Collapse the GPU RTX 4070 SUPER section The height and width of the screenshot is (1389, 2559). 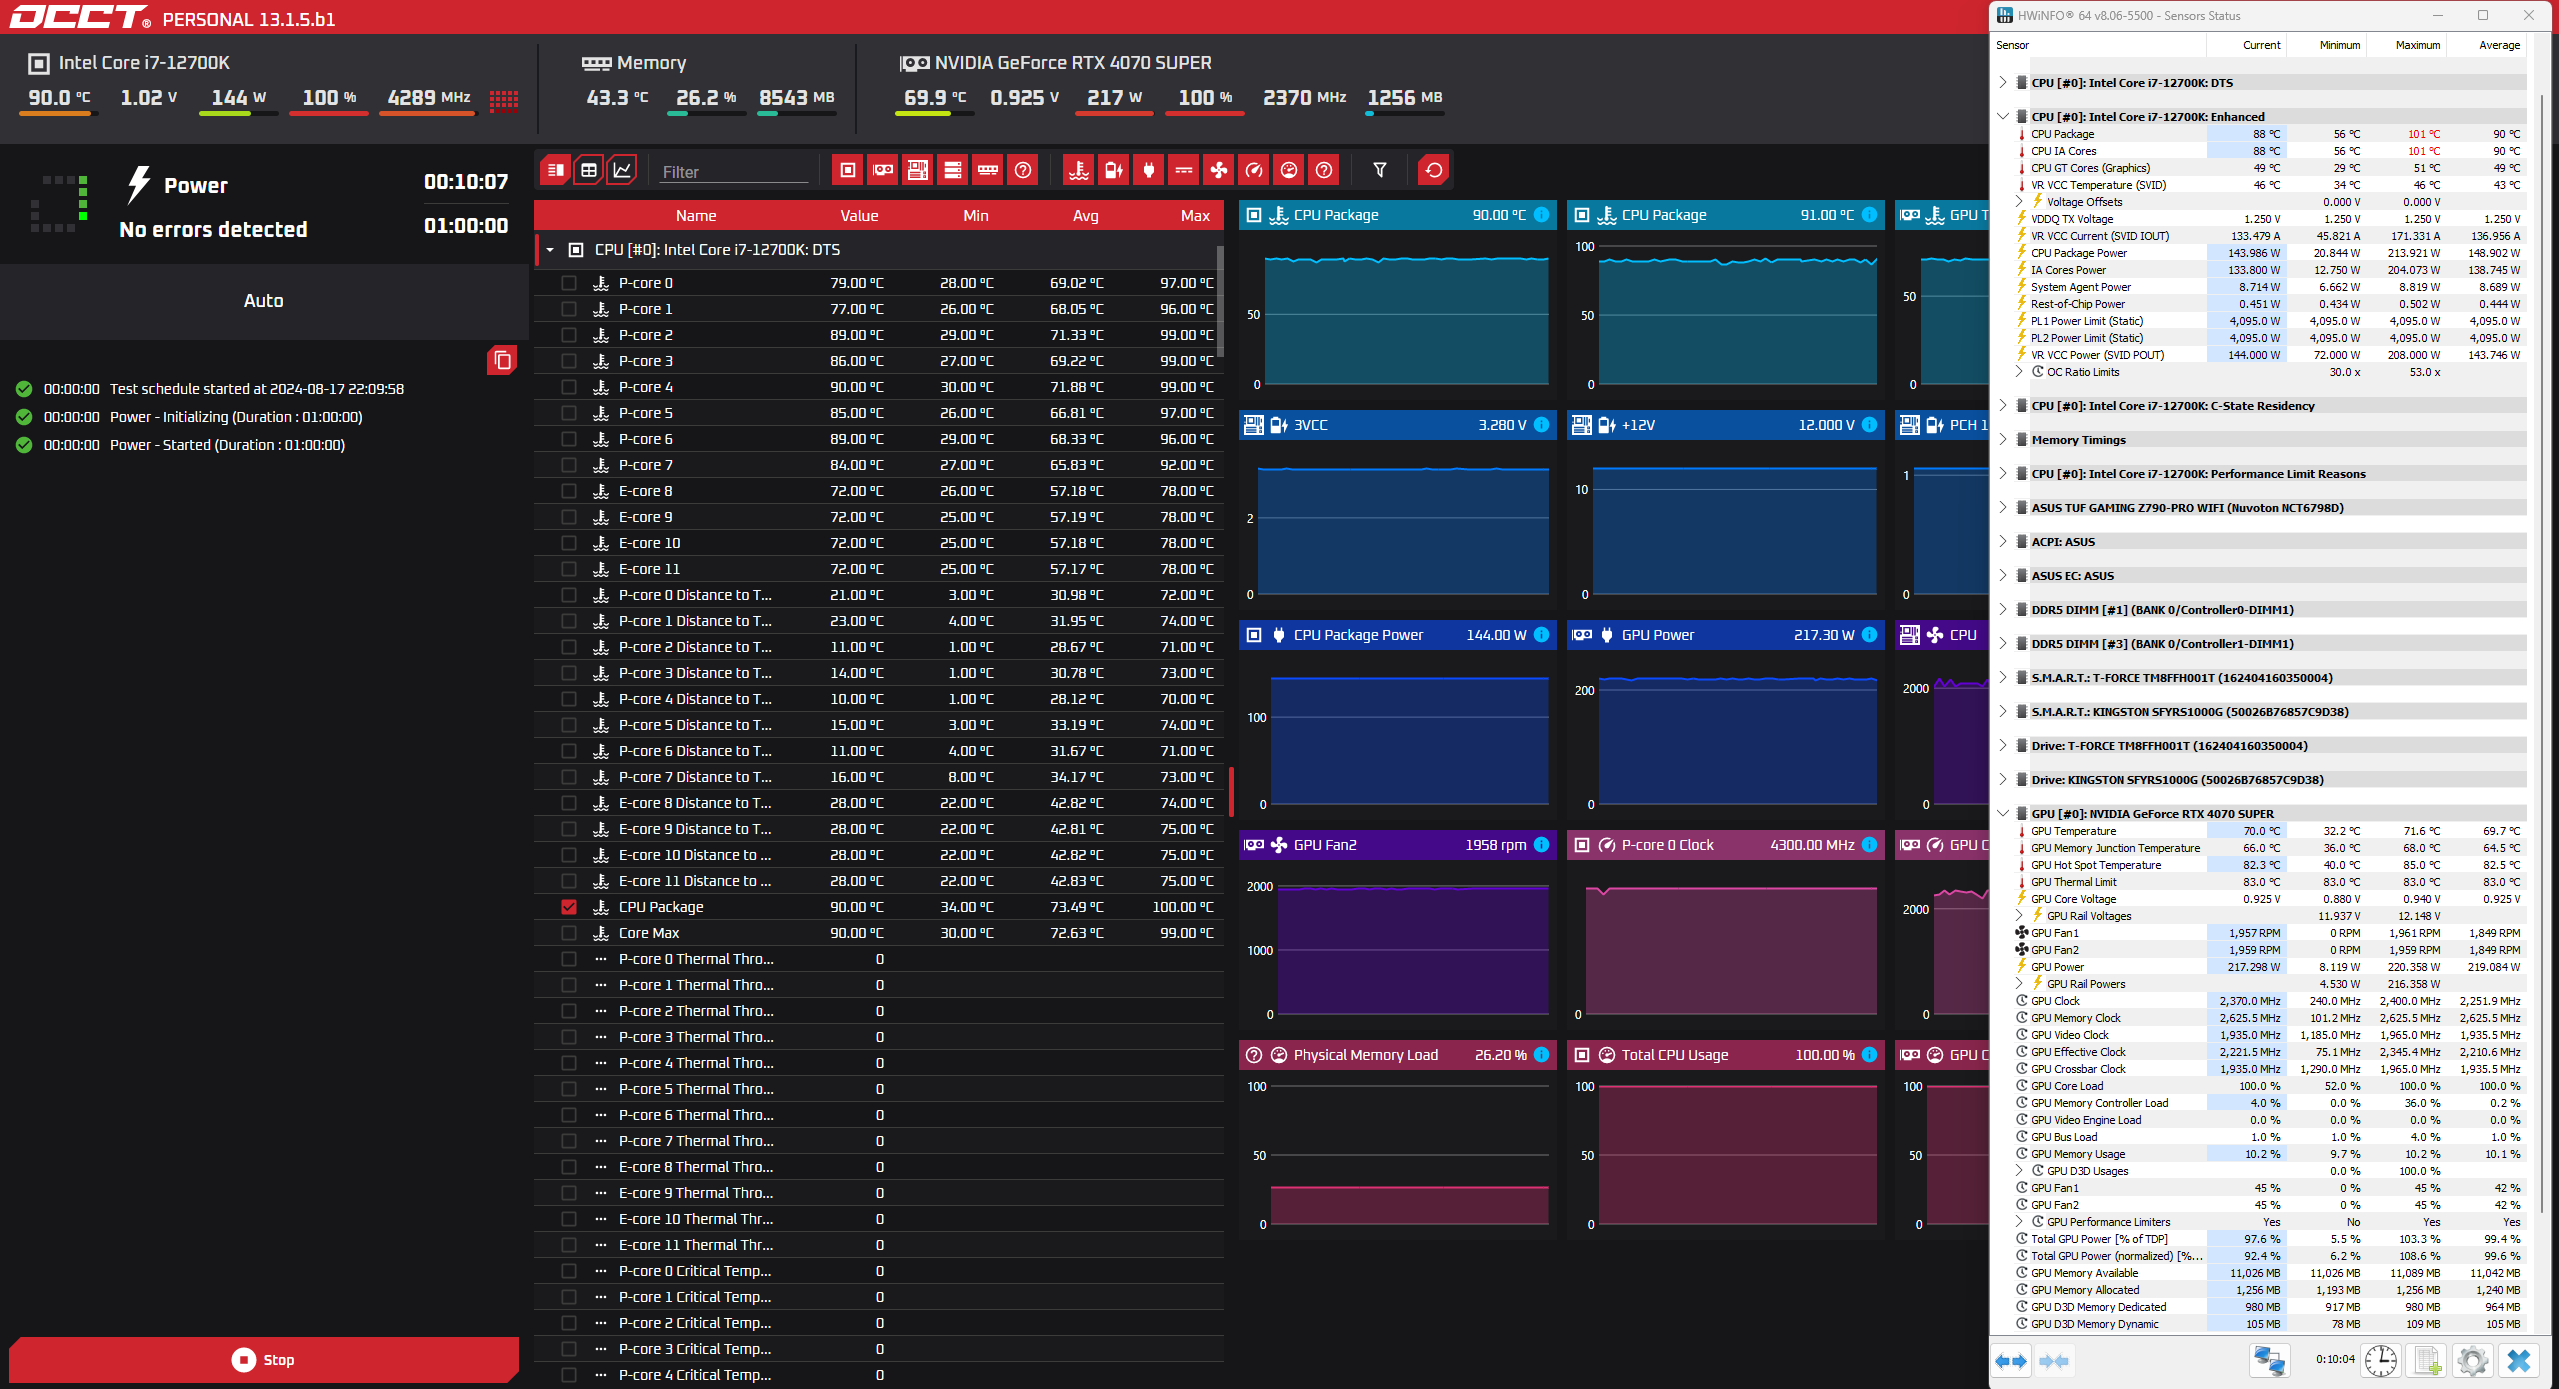[2003, 813]
